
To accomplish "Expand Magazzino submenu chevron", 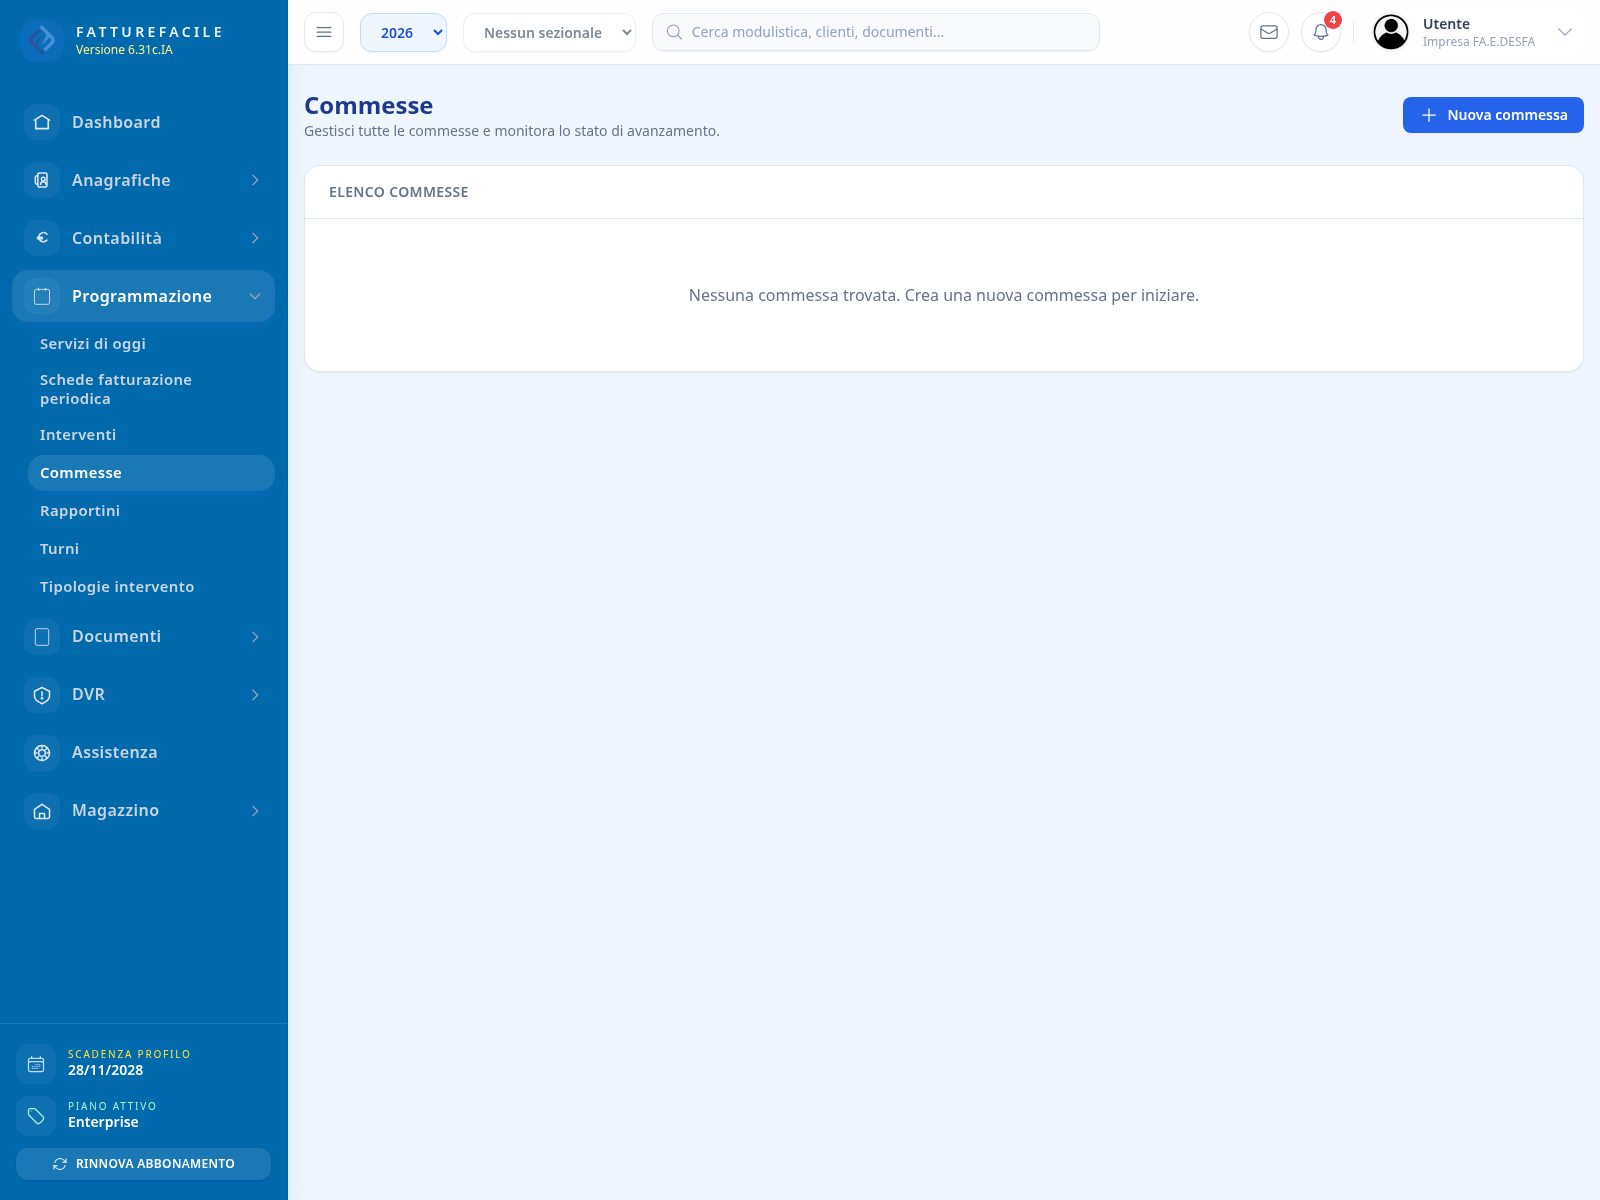I will click(255, 810).
